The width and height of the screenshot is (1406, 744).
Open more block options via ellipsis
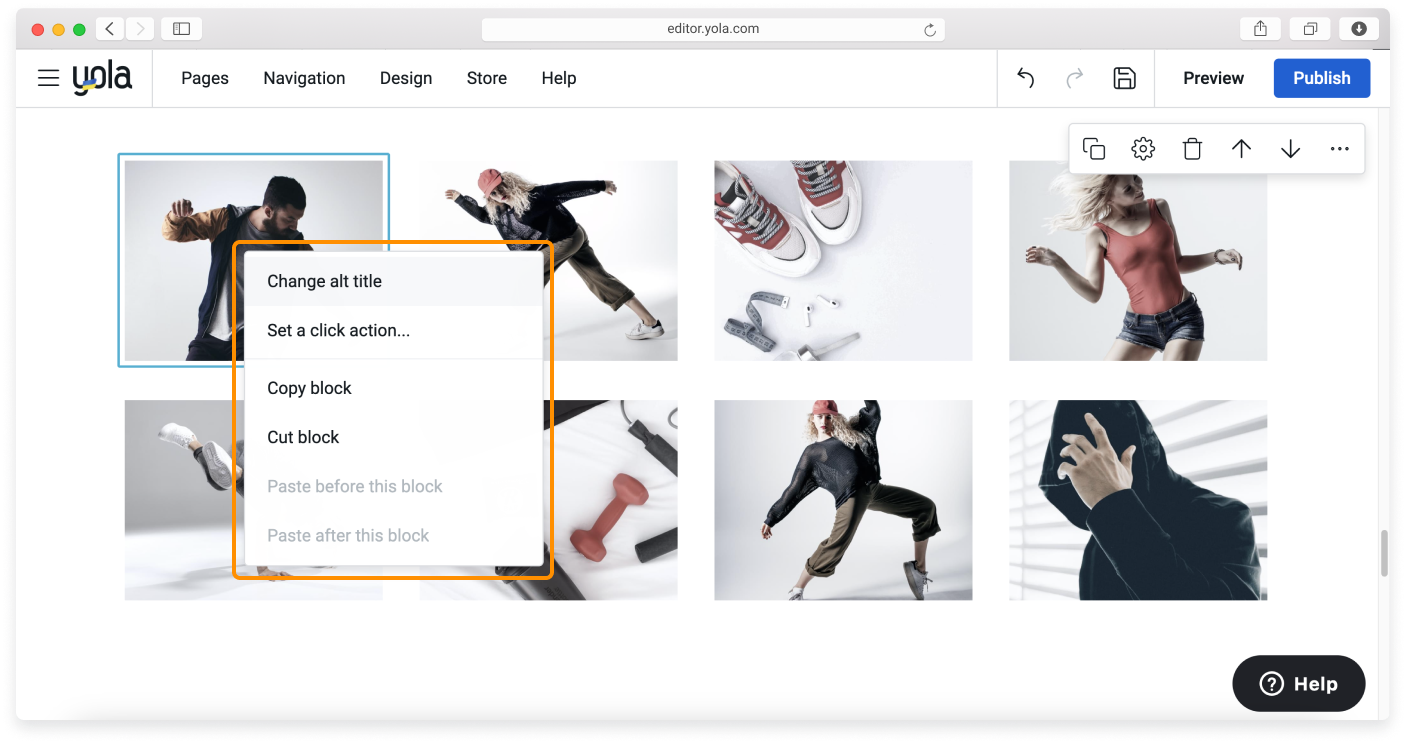1339,148
